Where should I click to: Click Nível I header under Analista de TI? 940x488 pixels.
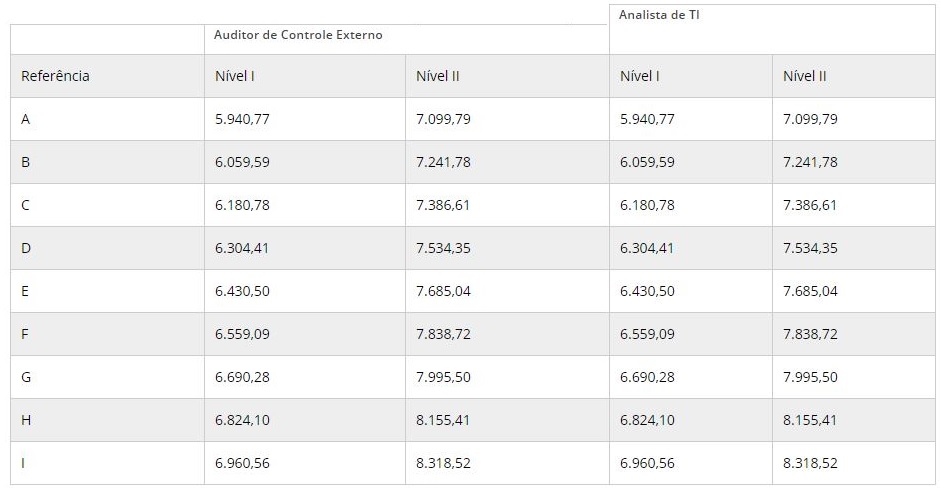(640, 76)
